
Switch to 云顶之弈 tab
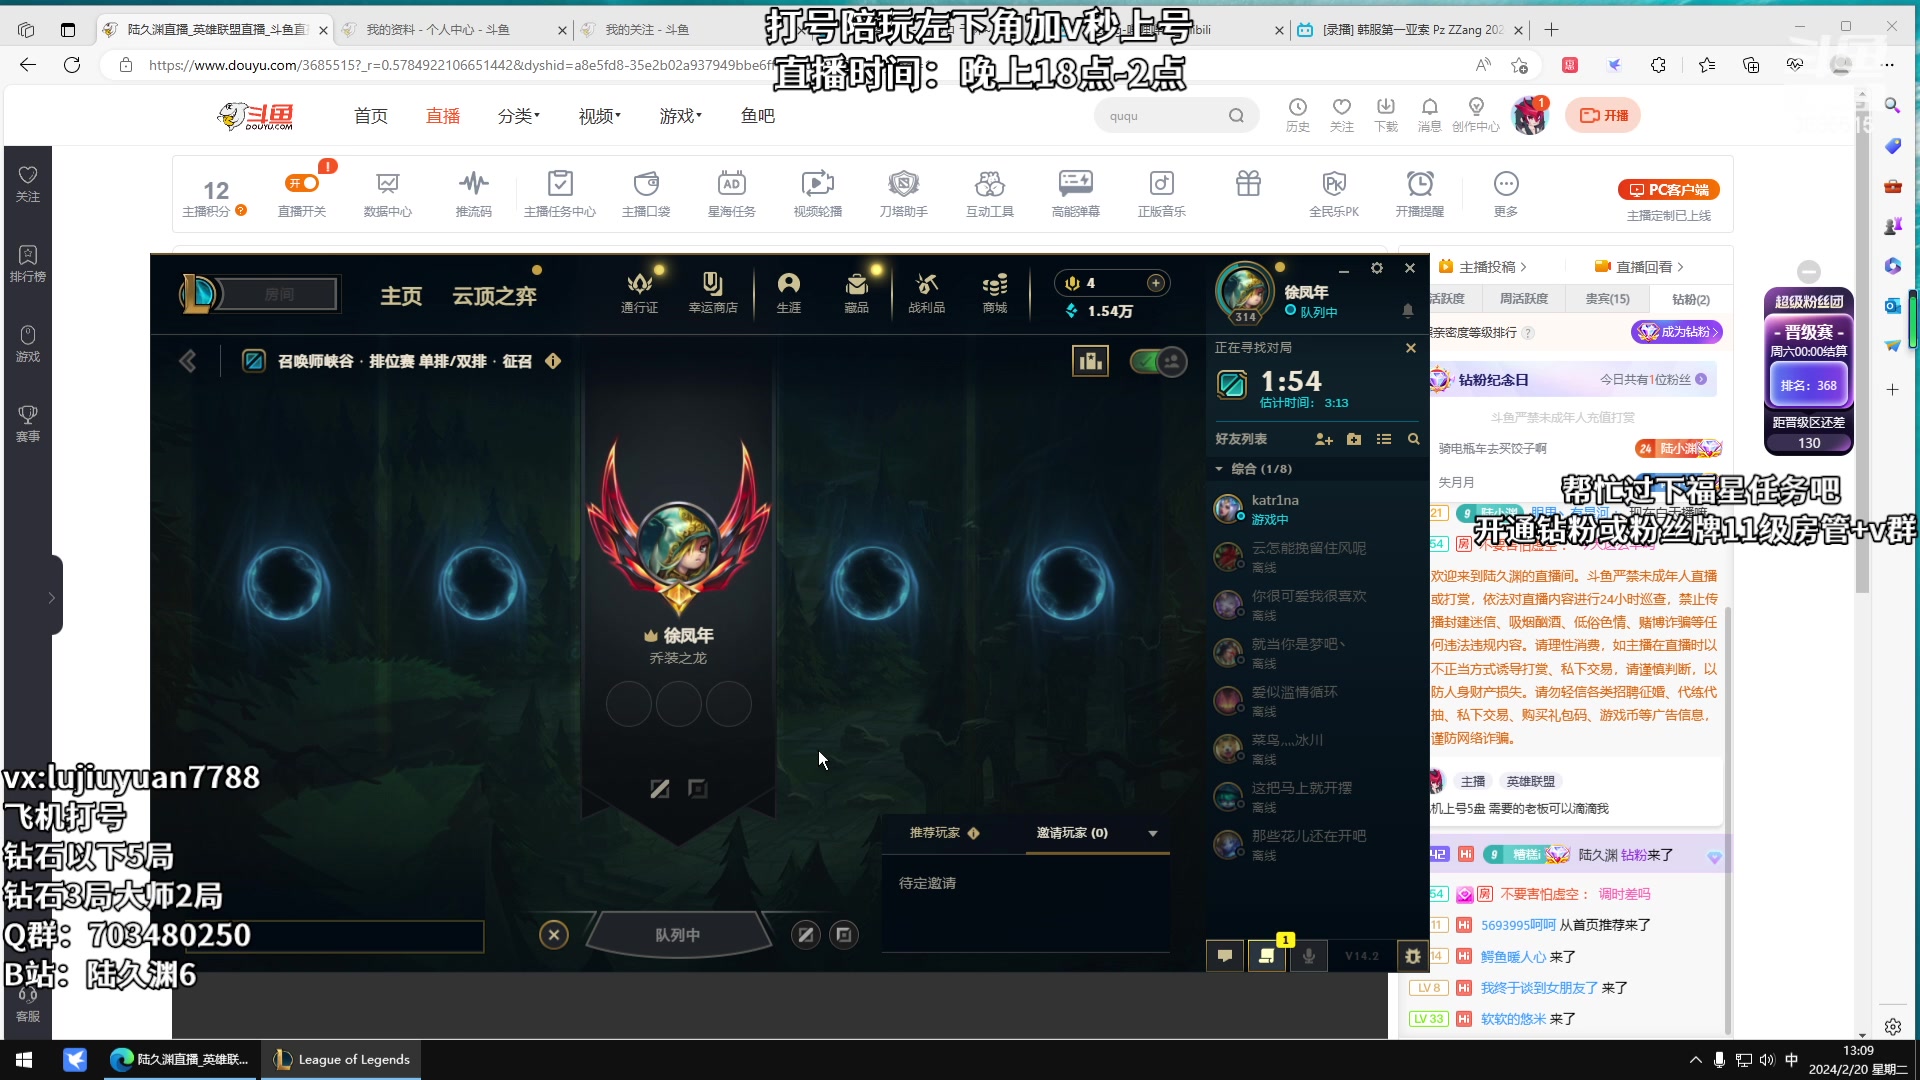click(494, 296)
